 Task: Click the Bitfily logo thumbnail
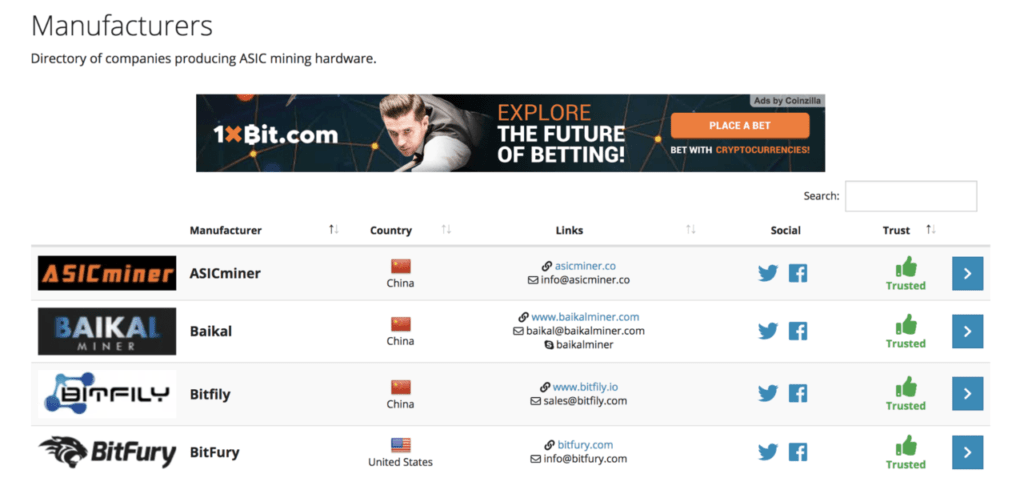pos(107,394)
